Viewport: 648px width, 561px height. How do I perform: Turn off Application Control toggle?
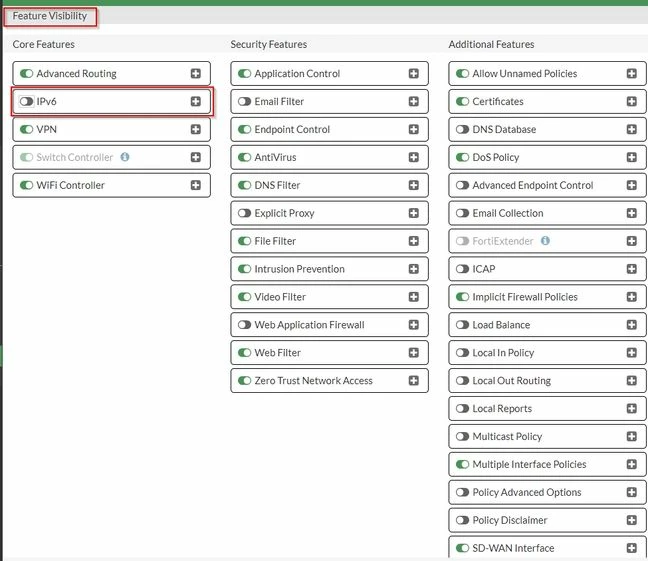point(244,74)
